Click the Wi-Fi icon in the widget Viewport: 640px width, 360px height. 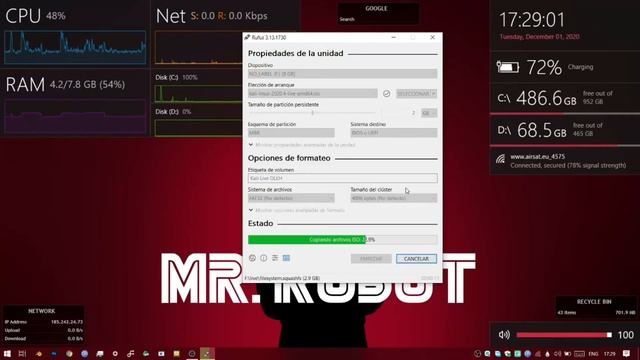click(x=500, y=160)
